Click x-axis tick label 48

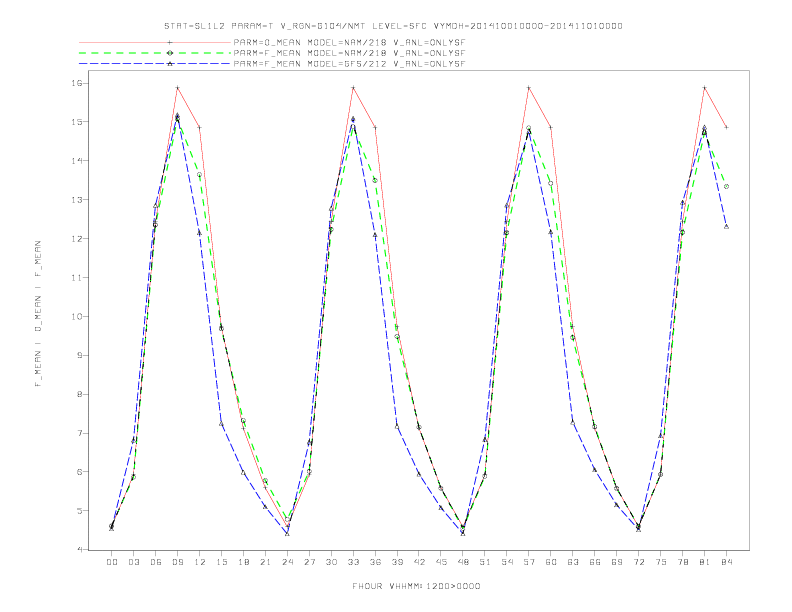point(463,562)
